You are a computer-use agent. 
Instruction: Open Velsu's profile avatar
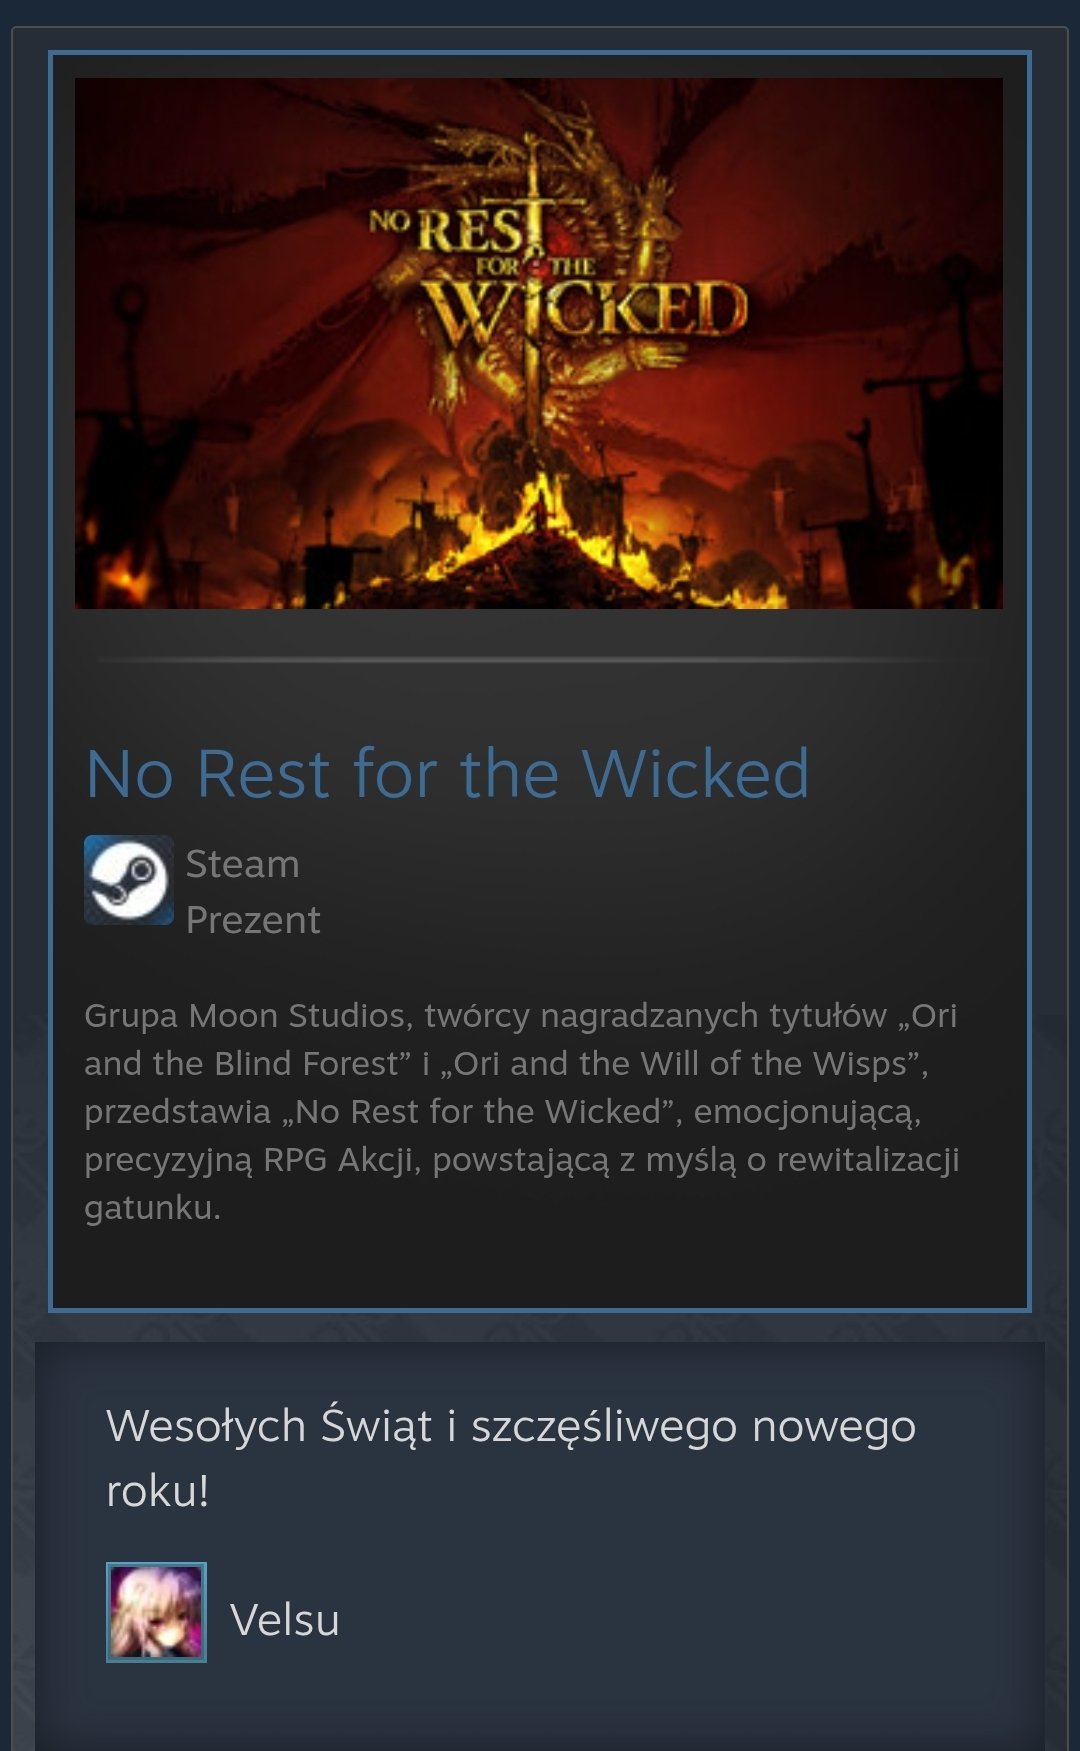156,1612
